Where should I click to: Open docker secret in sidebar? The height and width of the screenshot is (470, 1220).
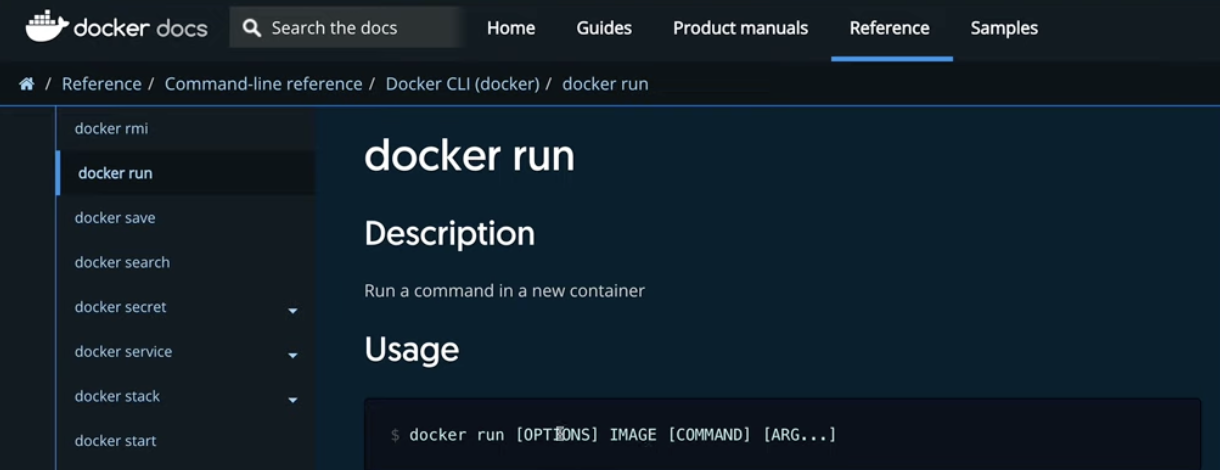(x=120, y=307)
